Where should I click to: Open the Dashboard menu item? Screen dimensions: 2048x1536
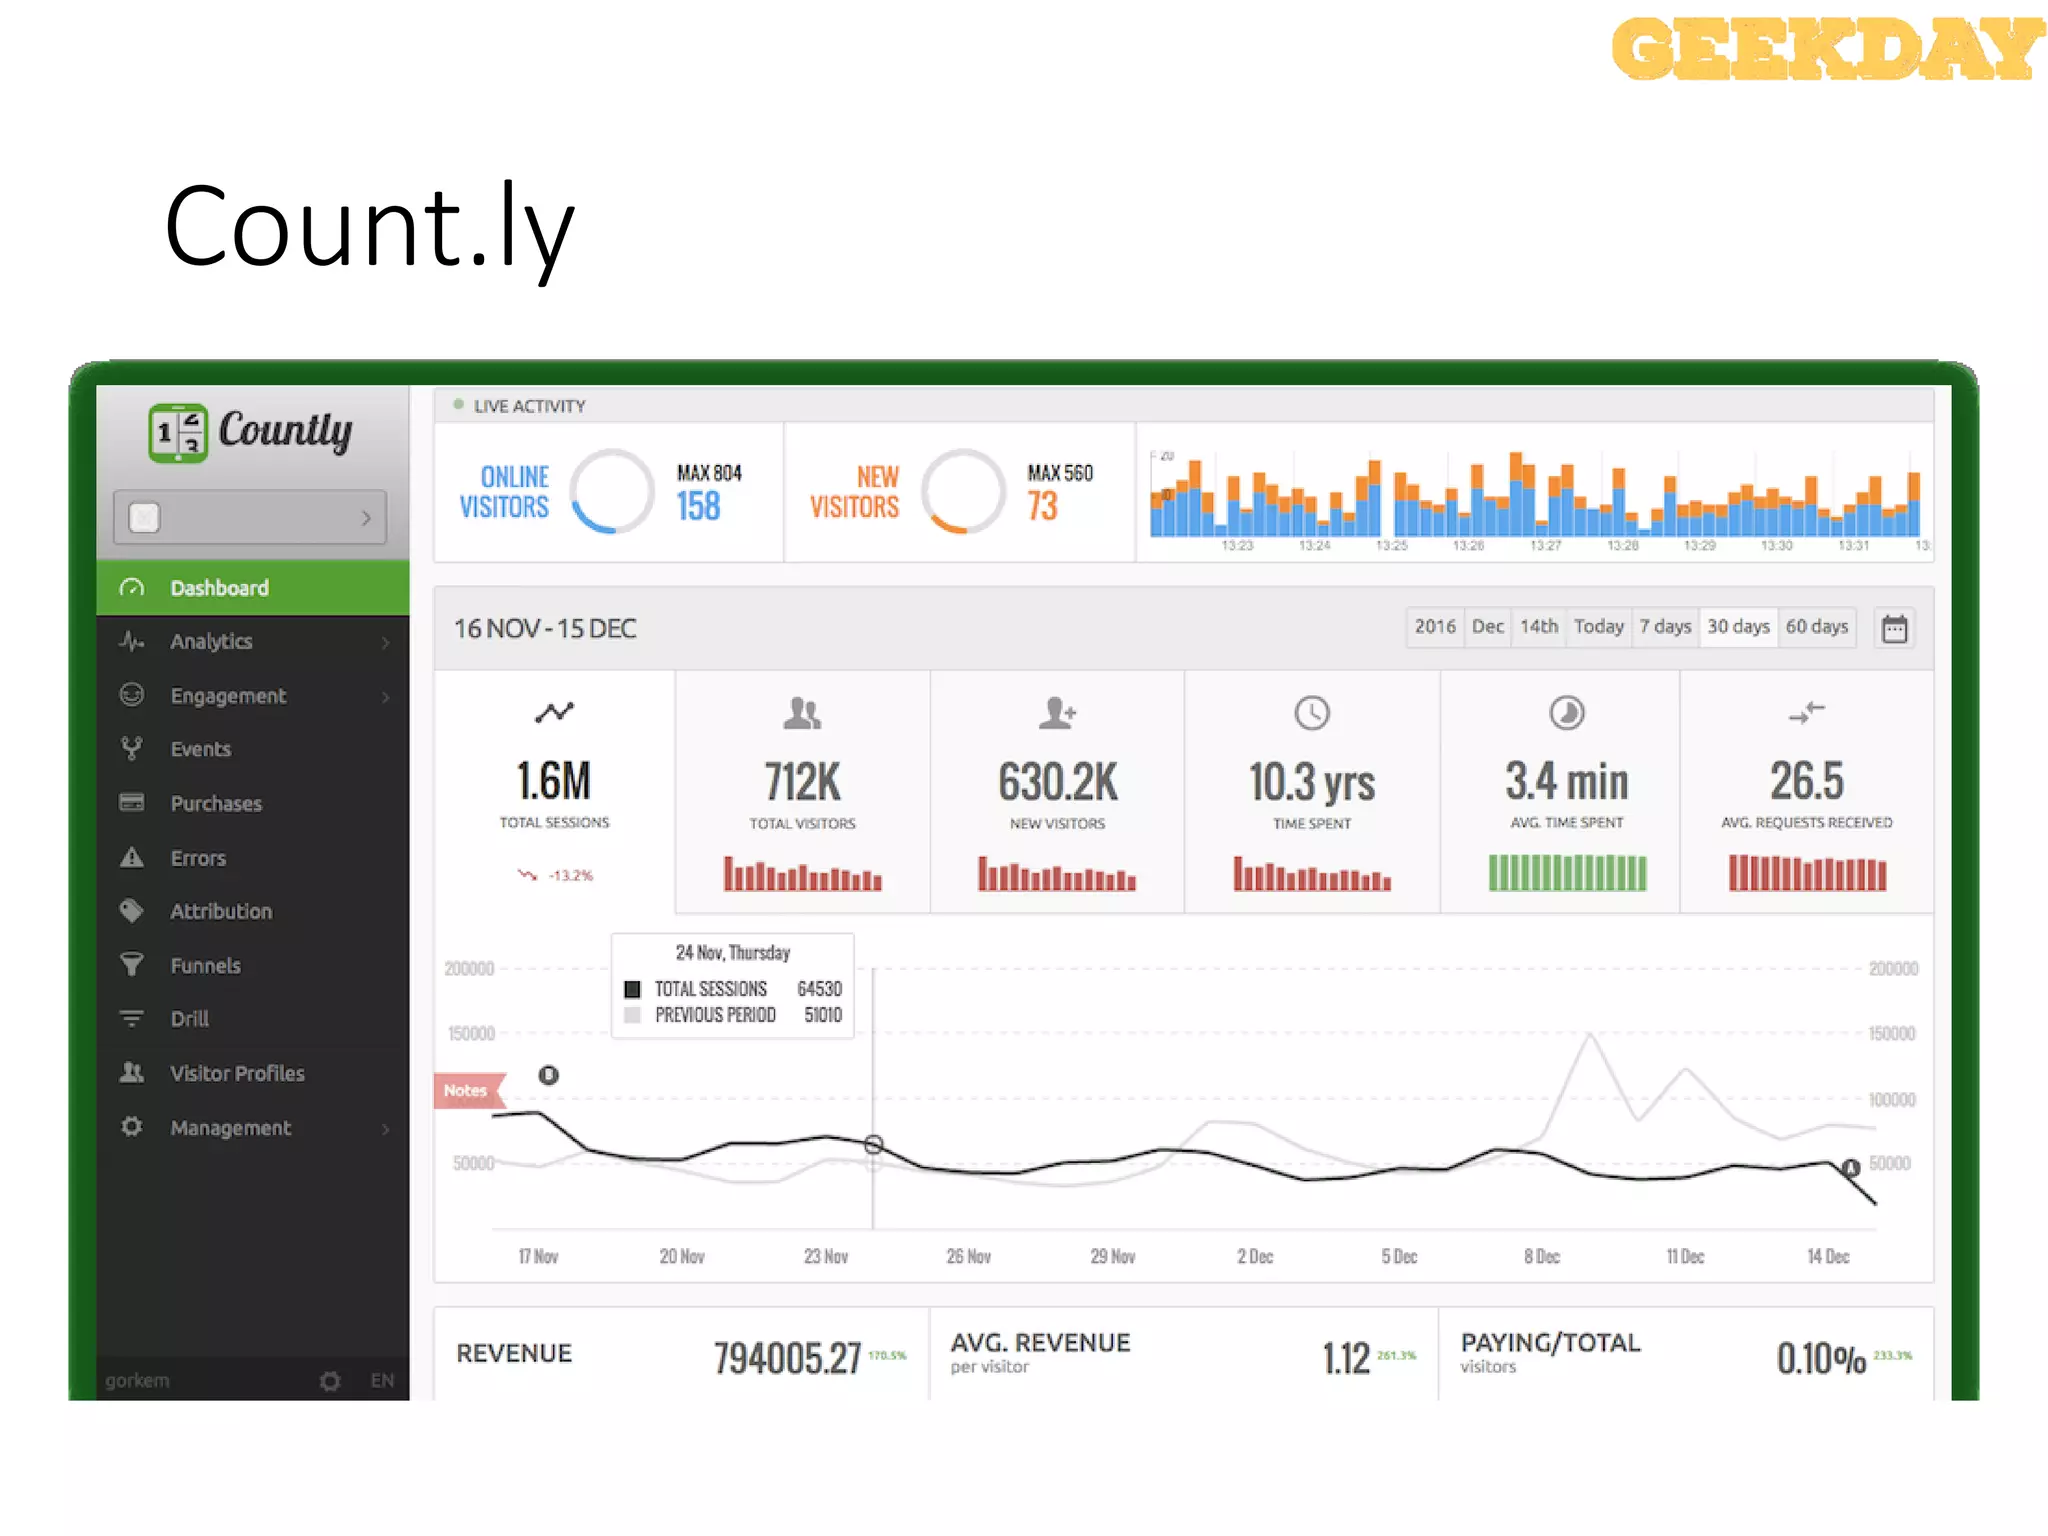tap(219, 588)
